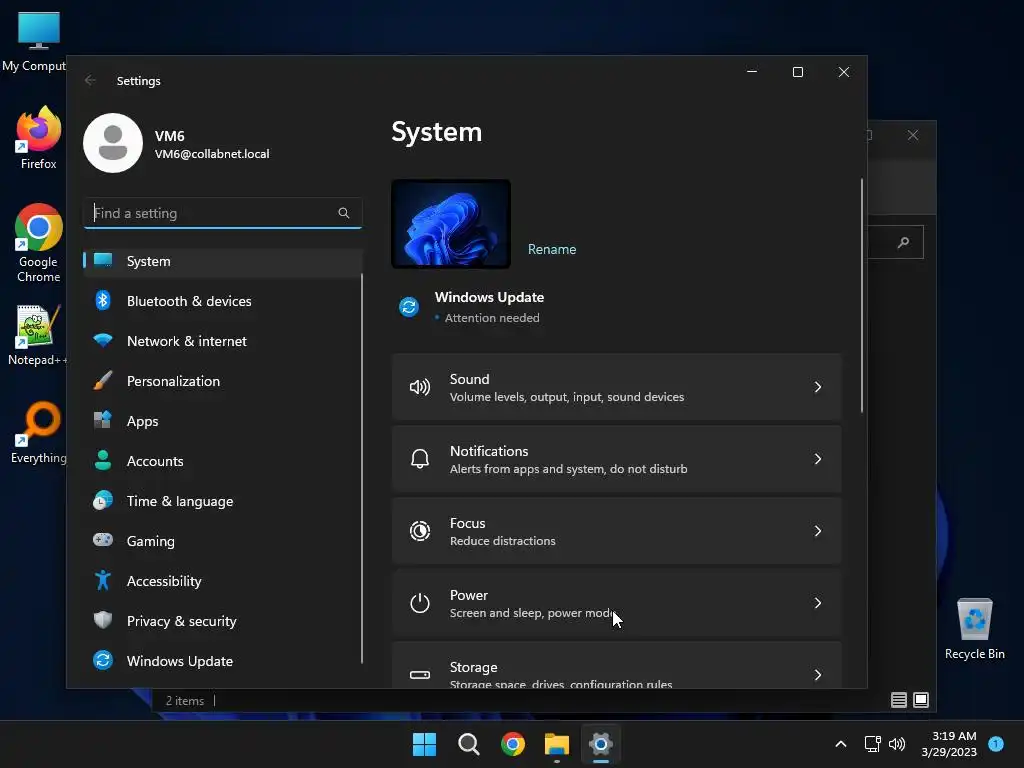1024x768 pixels.
Task: Click the Gaming controller icon
Action: coord(103,540)
